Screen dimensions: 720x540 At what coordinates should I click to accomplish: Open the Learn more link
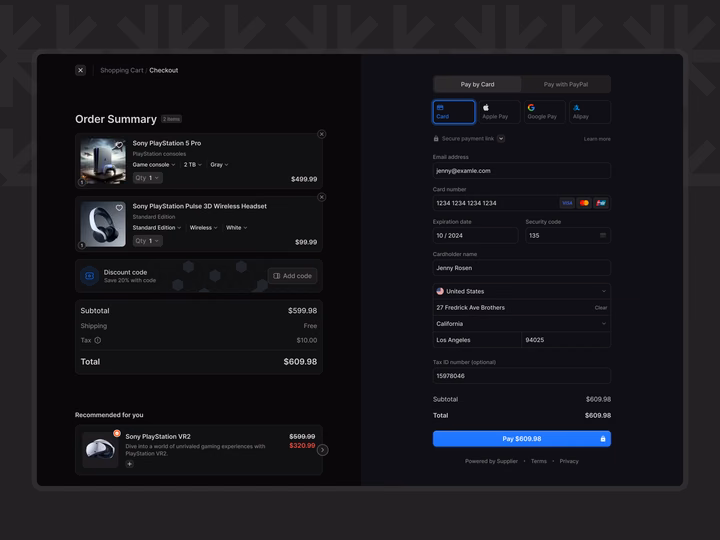tap(597, 139)
